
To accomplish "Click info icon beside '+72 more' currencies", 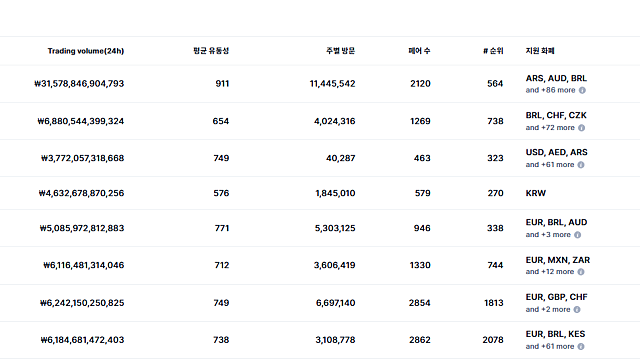I will click(x=581, y=128).
